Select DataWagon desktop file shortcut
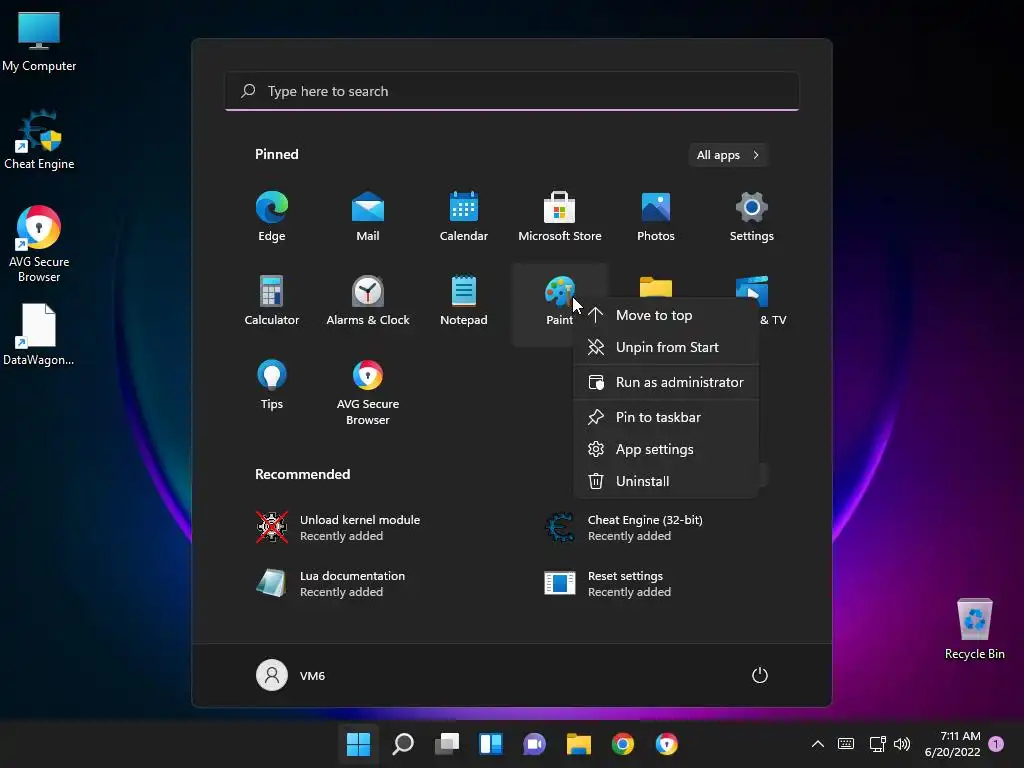Image resolution: width=1024 pixels, height=768 pixels. tap(39, 334)
